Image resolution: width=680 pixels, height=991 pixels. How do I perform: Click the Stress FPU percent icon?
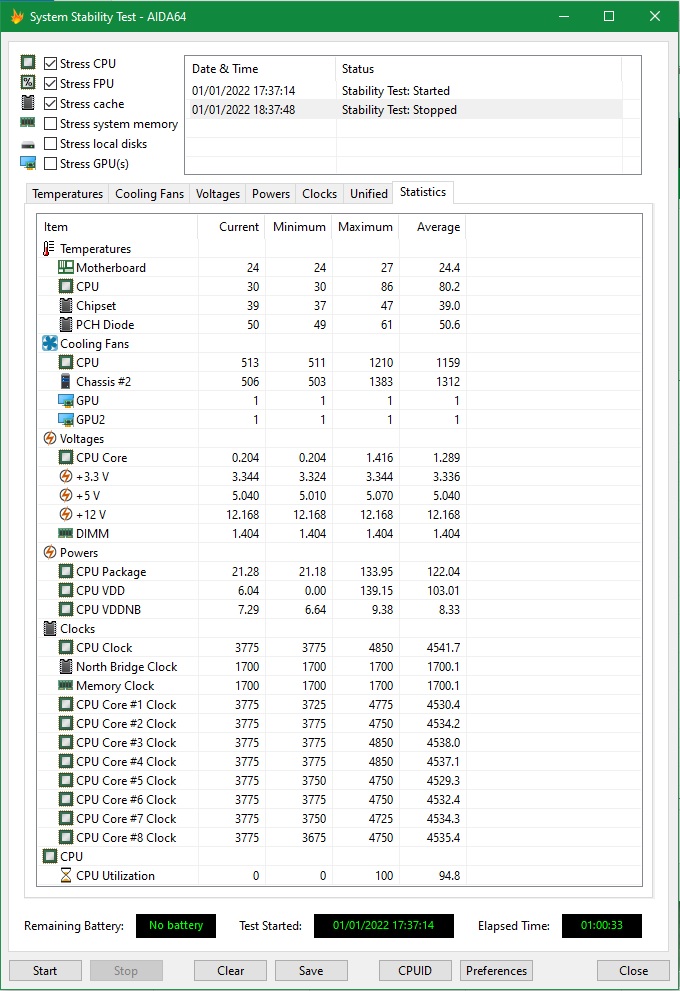click(x=28, y=82)
